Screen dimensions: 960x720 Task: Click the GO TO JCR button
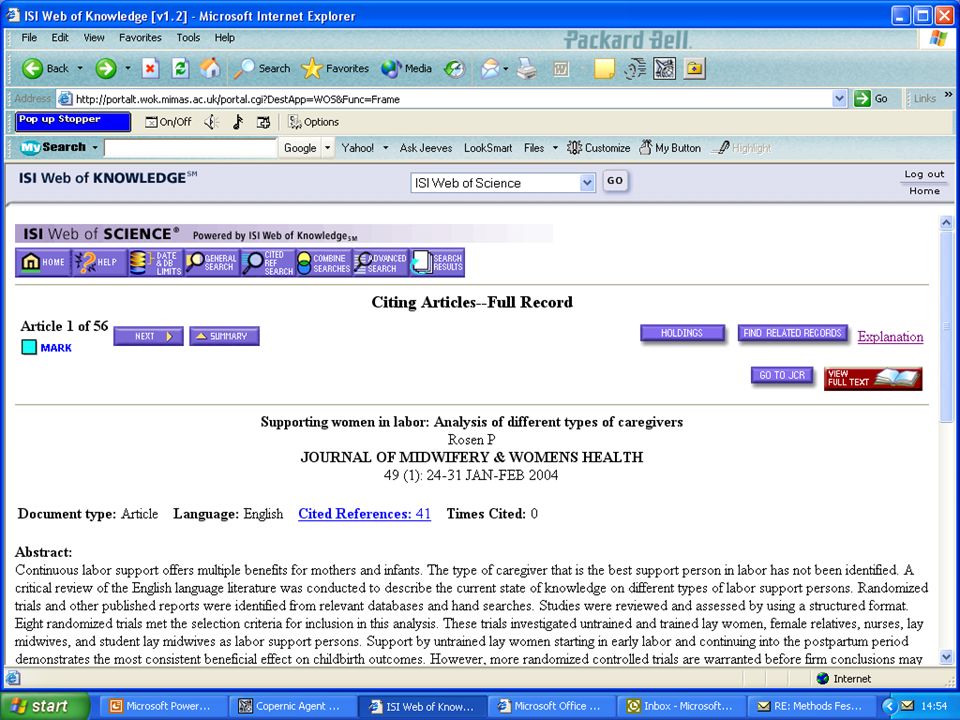point(782,375)
